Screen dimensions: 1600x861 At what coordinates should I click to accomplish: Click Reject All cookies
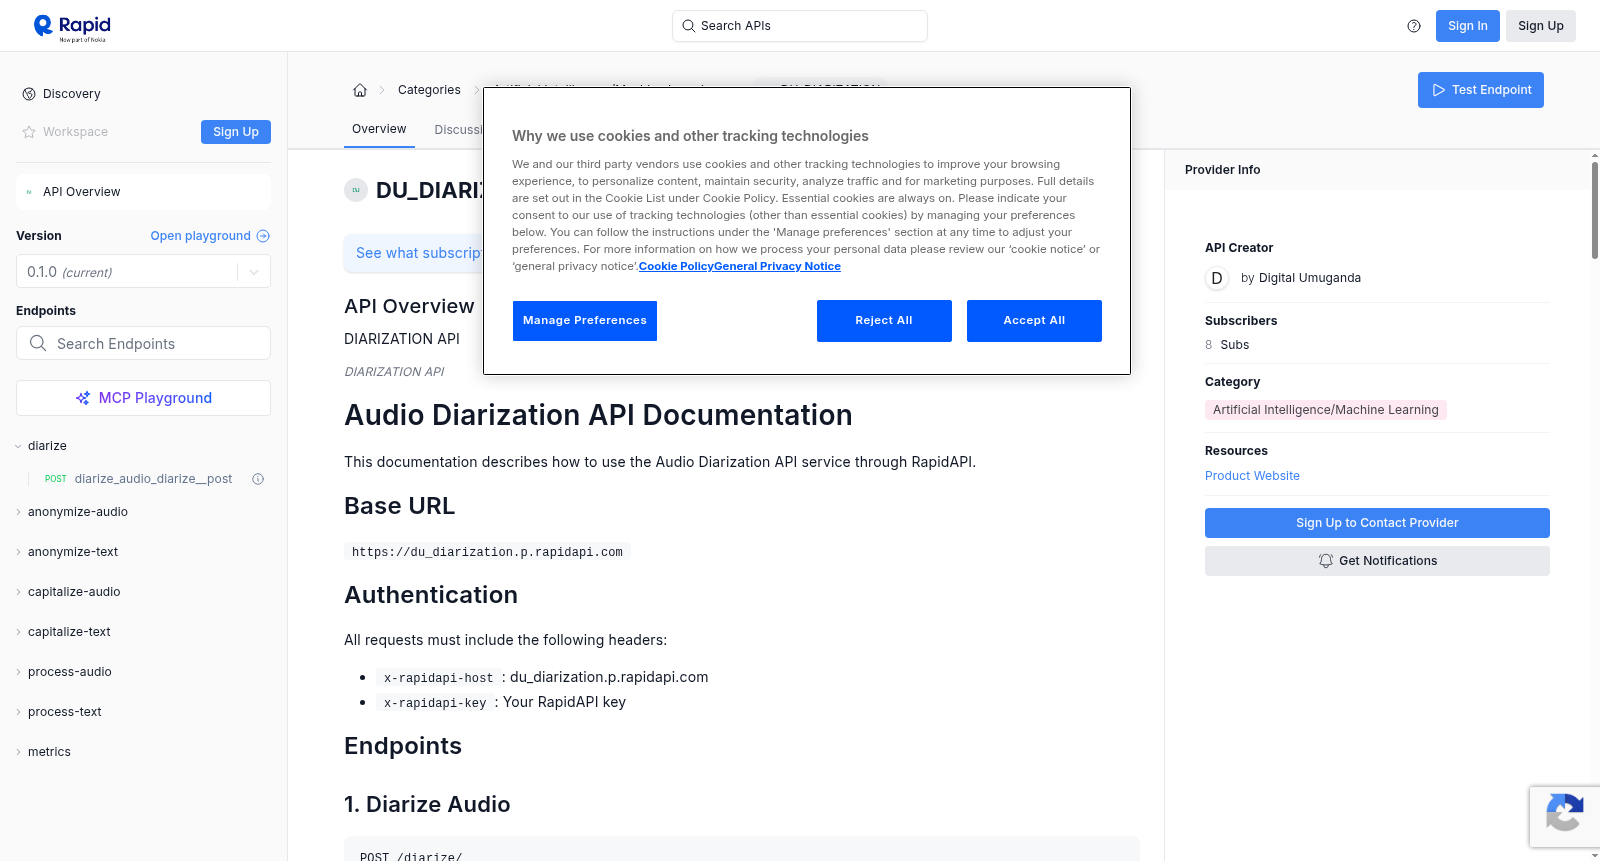point(884,321)
